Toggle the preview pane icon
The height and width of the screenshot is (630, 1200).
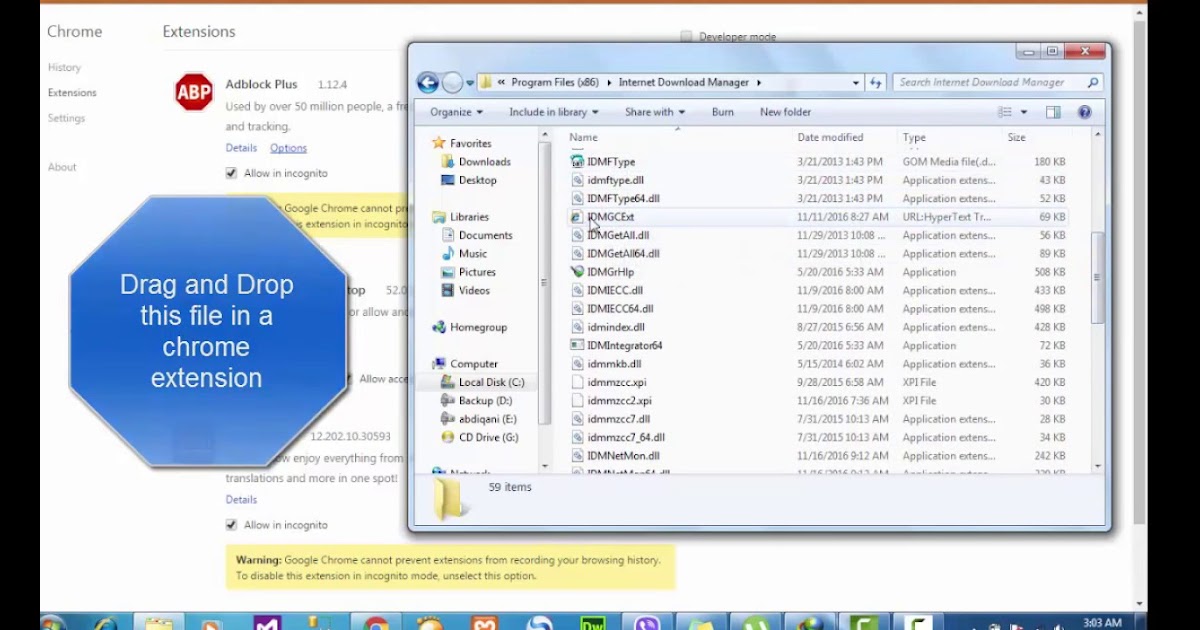tap(1053, 112)
